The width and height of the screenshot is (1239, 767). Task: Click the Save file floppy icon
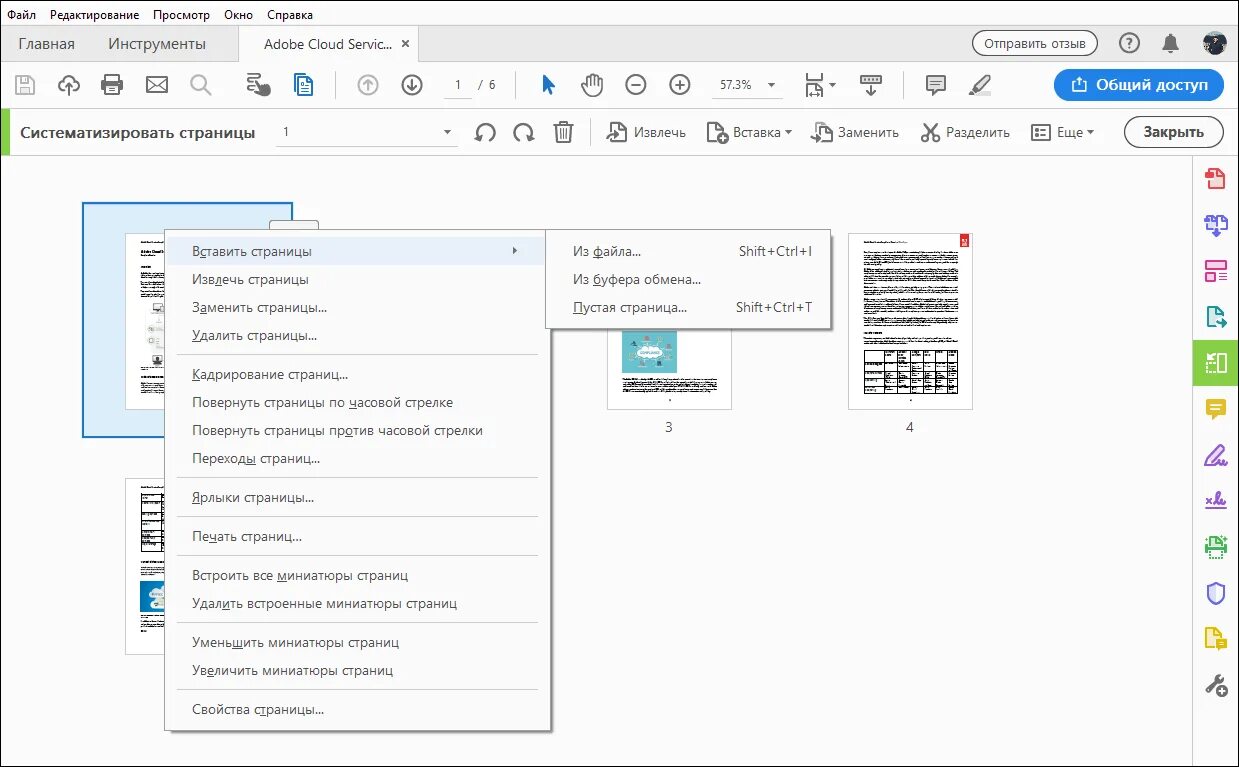tap(26, 85)
